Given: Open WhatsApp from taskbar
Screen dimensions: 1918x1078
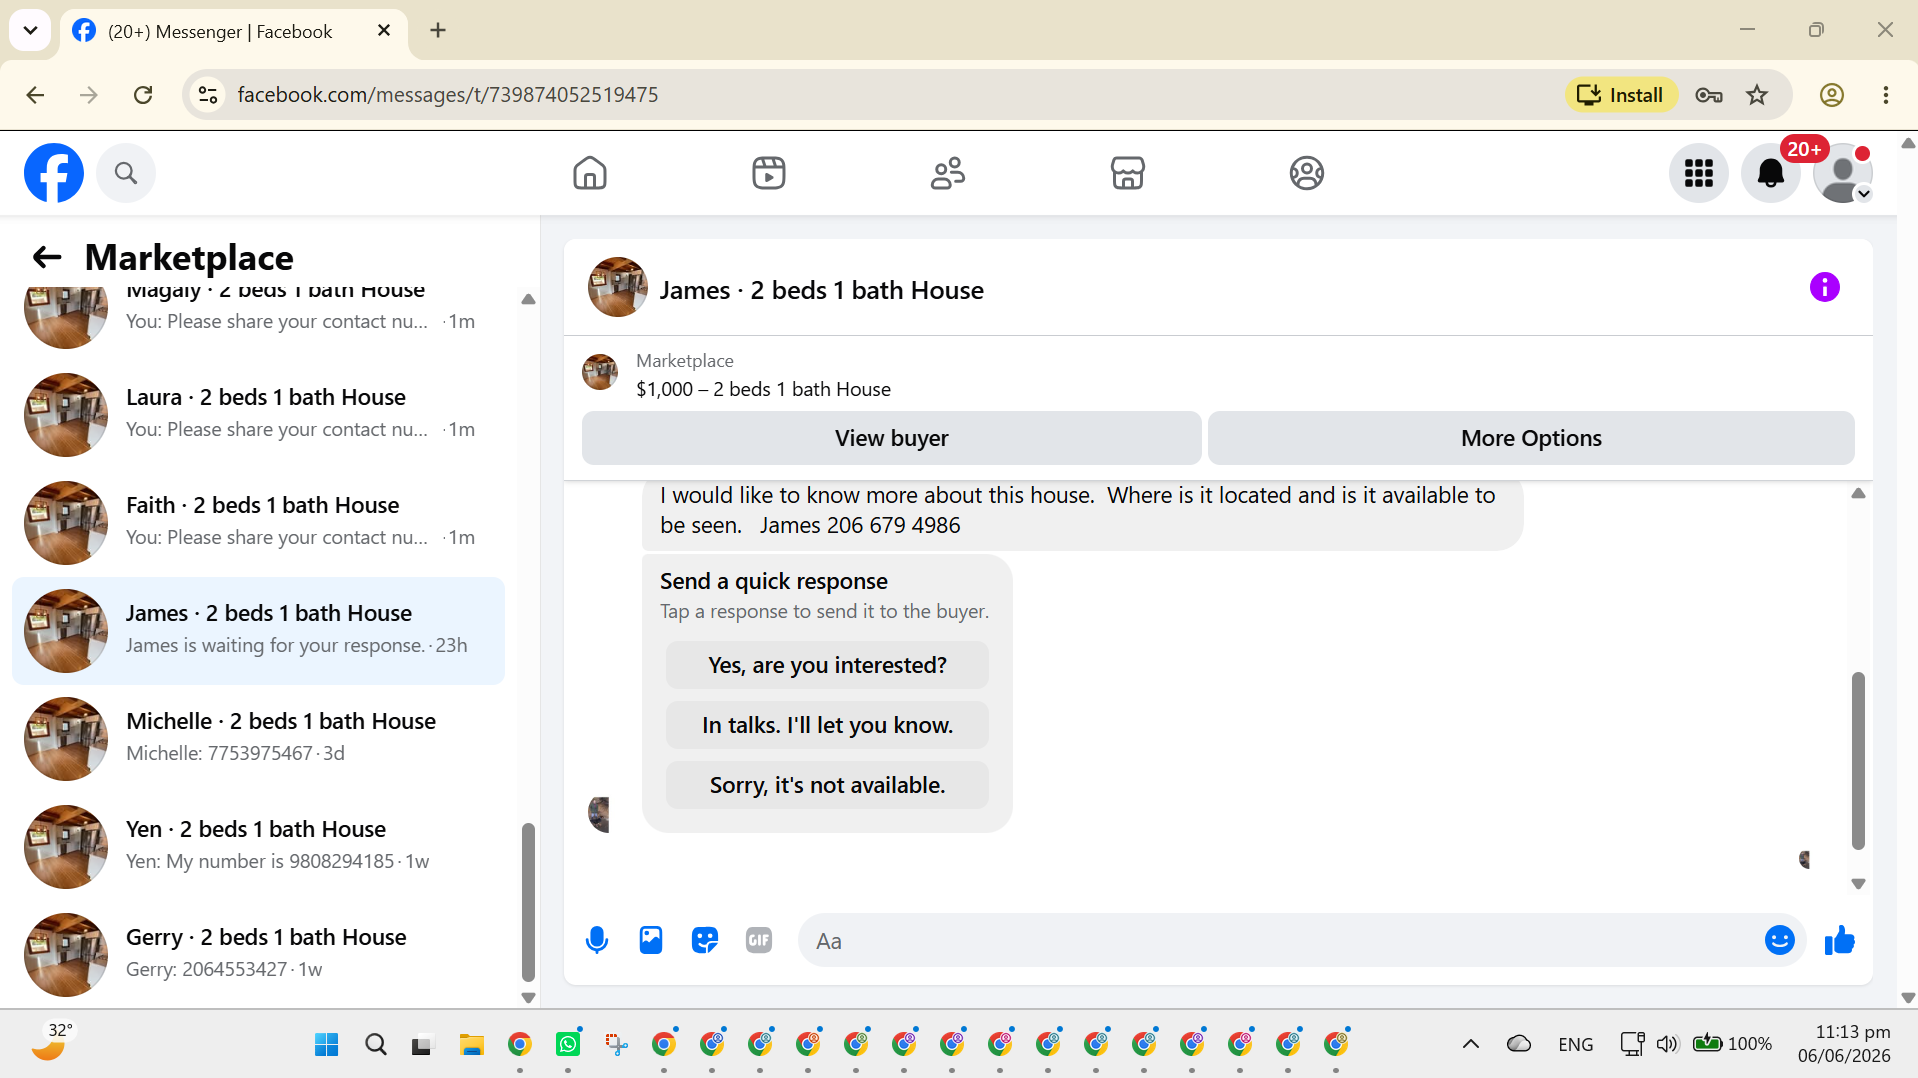Looking at the screenshot, I should point(567,1044).
